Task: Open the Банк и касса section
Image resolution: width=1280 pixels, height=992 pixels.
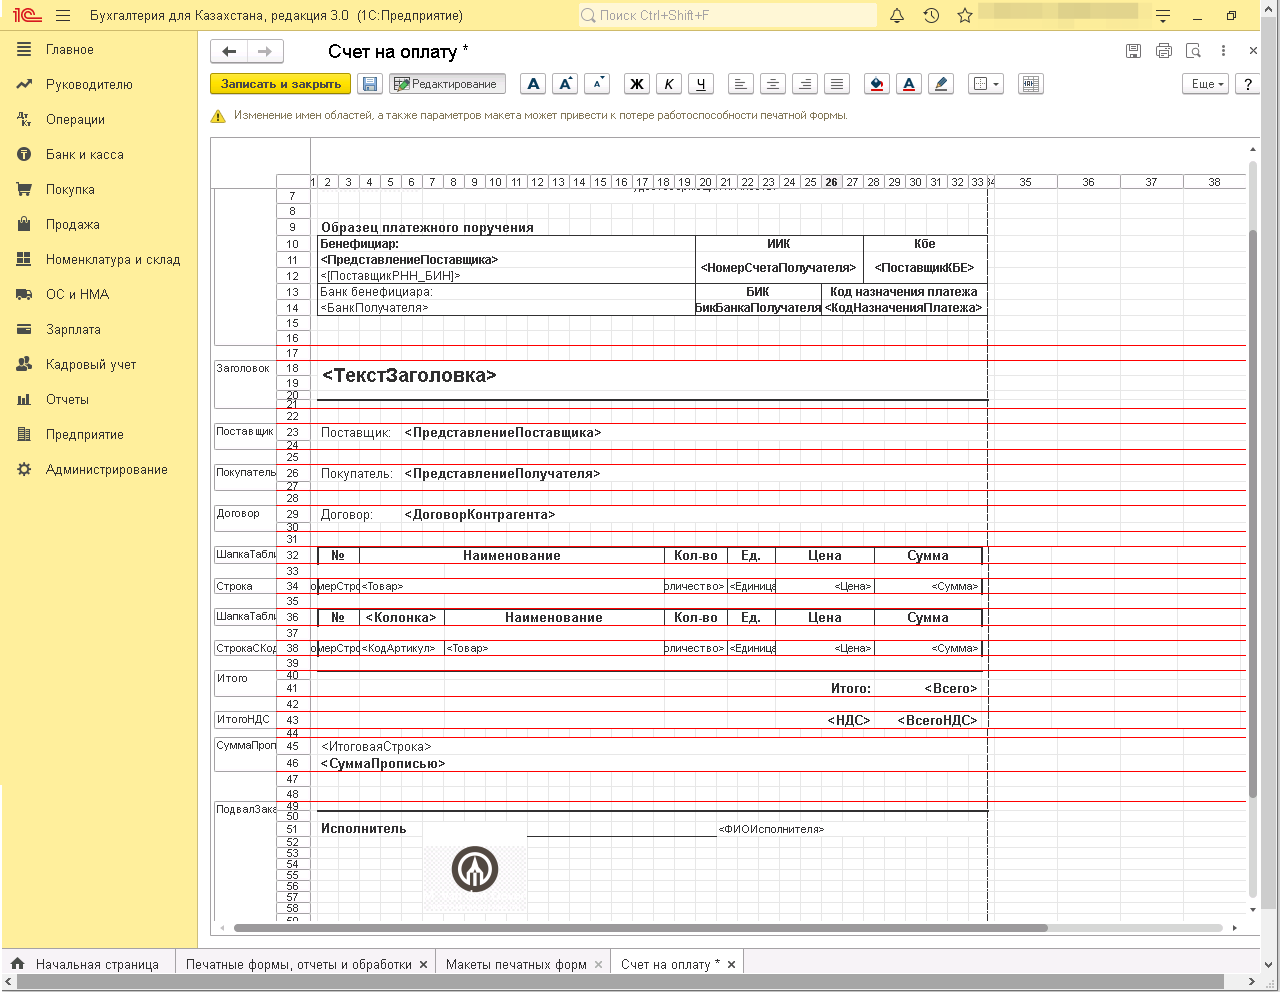Action: (x=85, y=154)
